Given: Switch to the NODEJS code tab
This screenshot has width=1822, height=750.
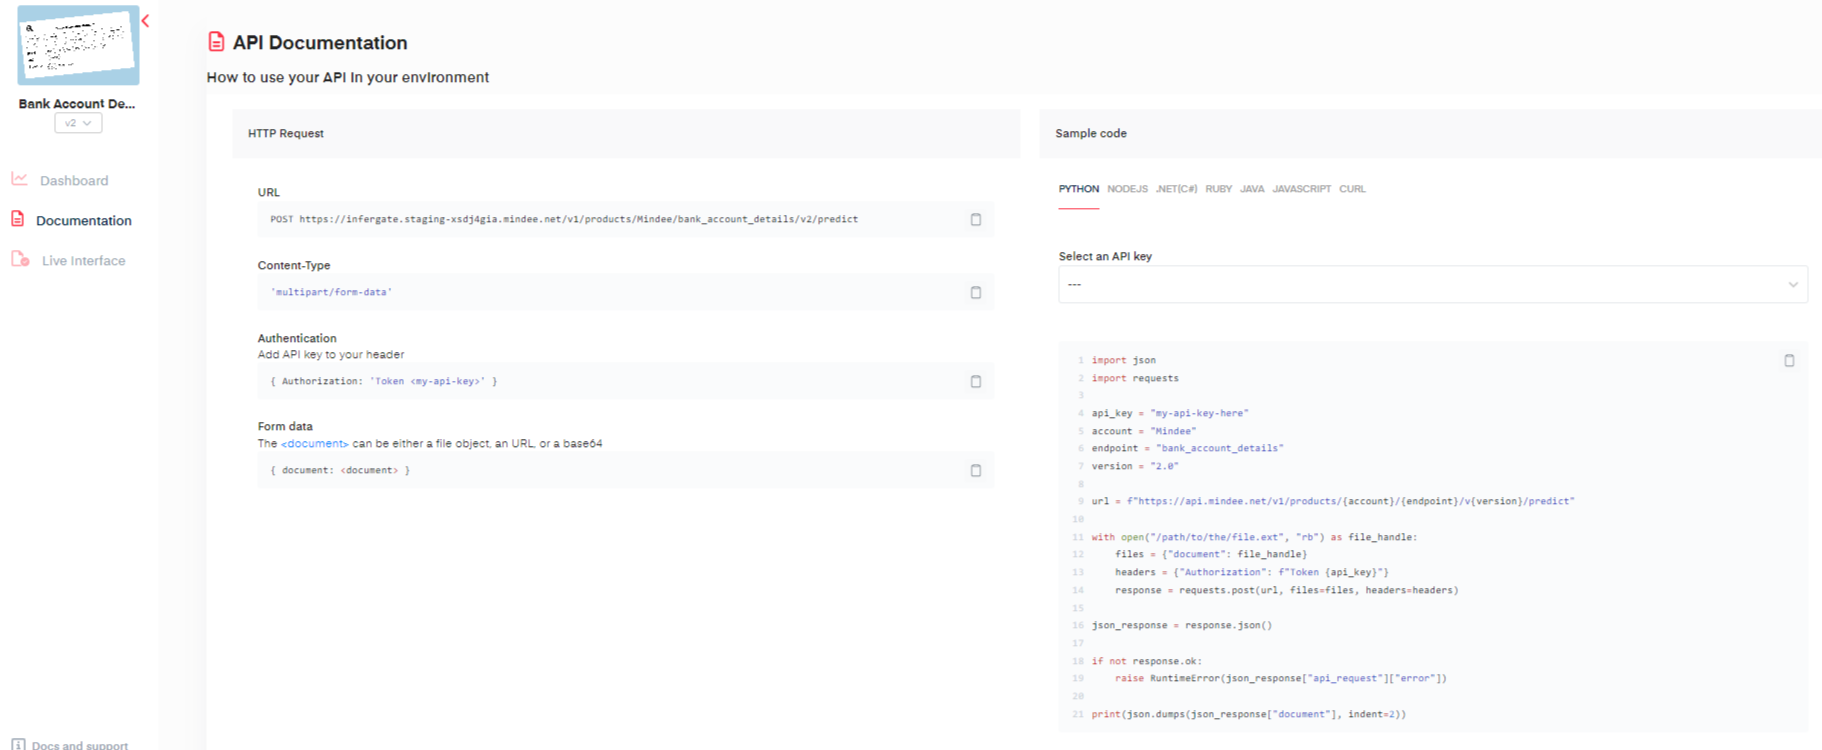Looking at the screenshot, I should pos(1127,189).
